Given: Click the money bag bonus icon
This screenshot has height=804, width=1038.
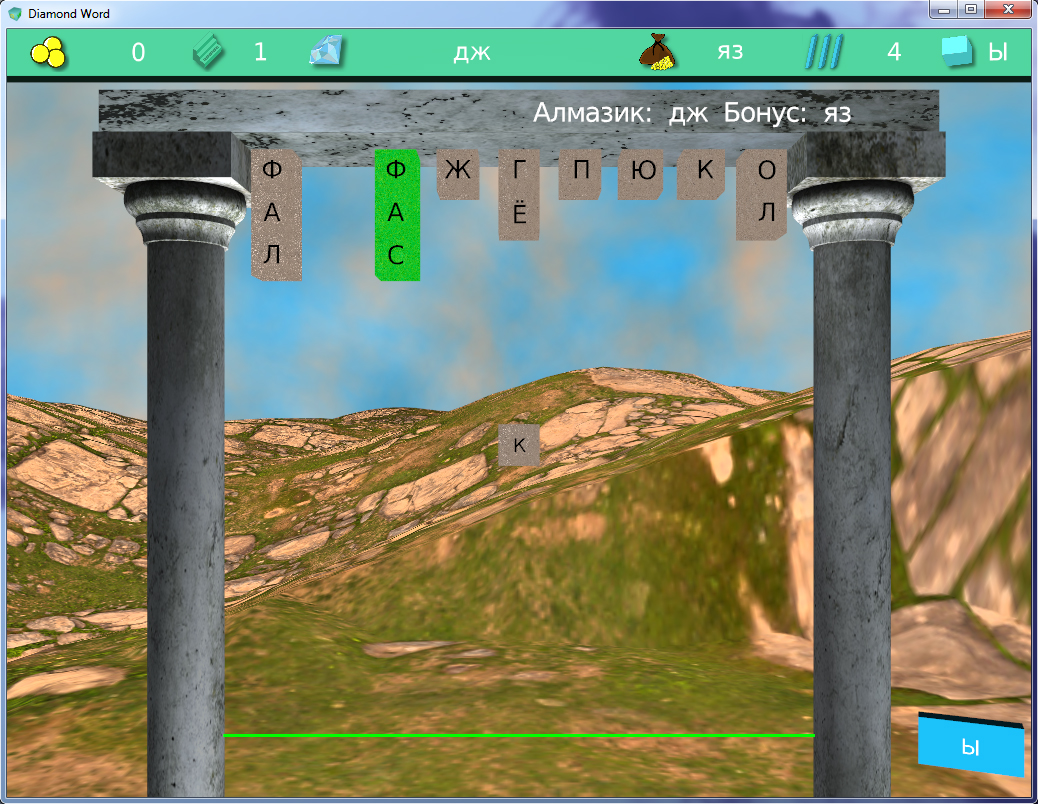Looking at the screenshot, I should (x=656, y=52).
